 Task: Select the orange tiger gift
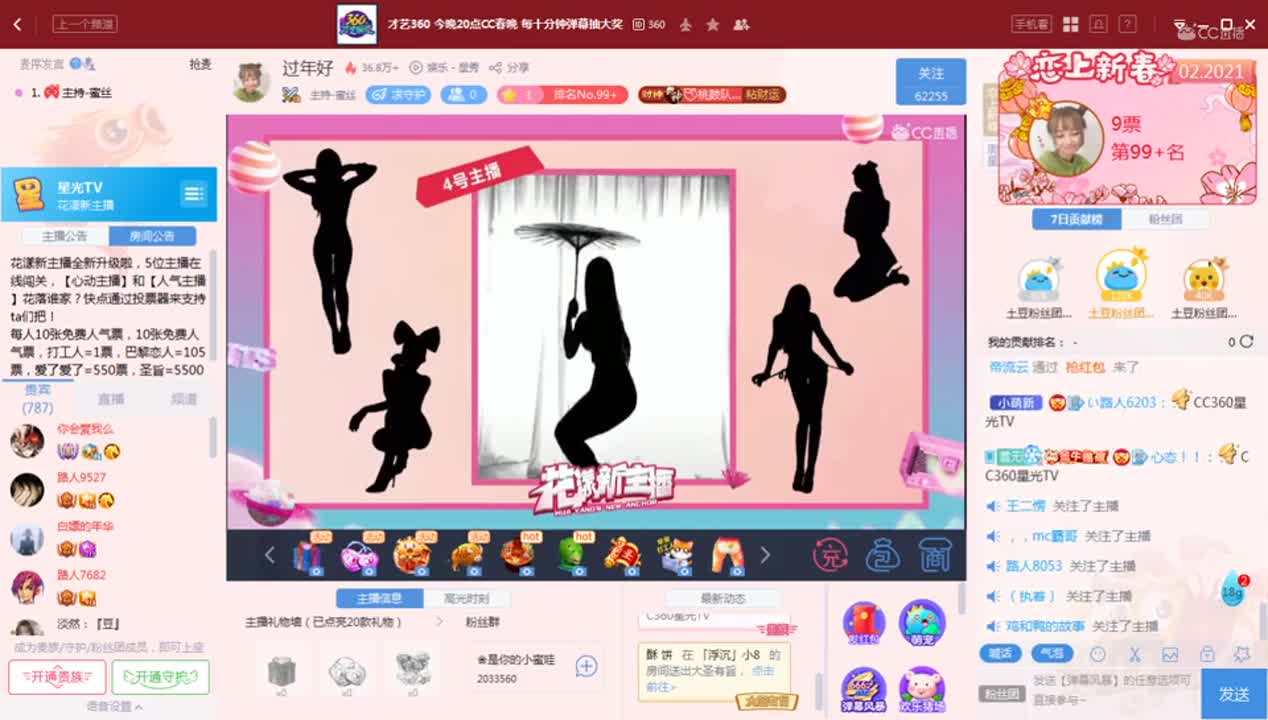tap(412, 555)
